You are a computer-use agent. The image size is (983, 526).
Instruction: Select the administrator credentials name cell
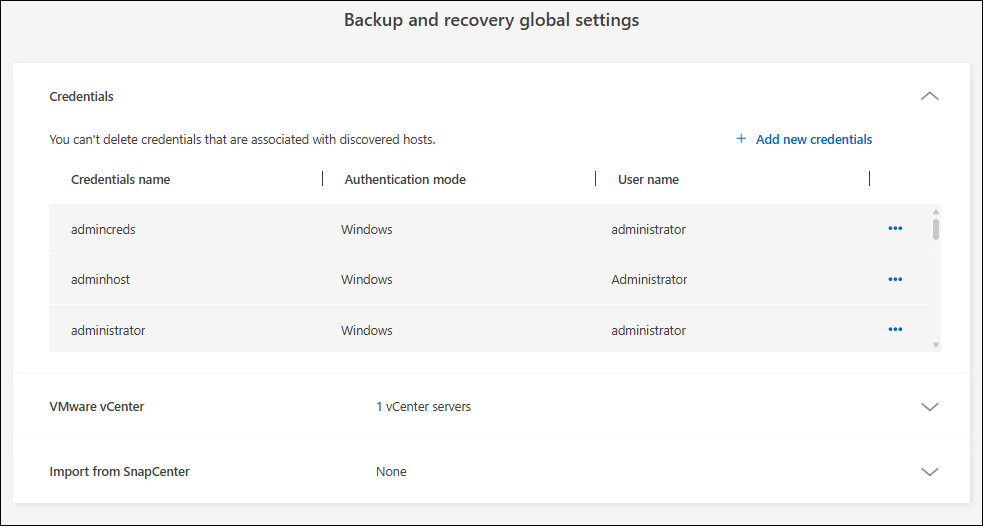pos(108,330)
